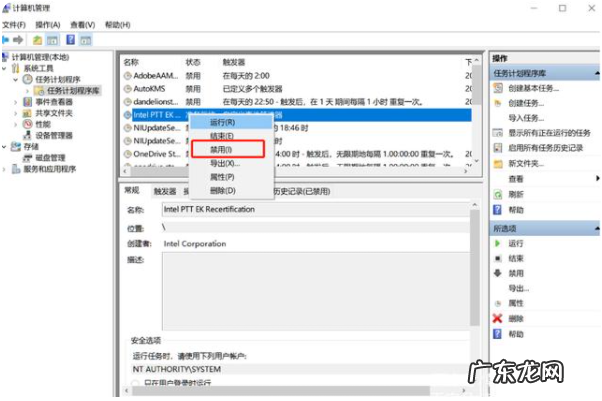Click 导入任务 in actions pane
The height and width of the screenshot is (401, 602).
[526, 118]
